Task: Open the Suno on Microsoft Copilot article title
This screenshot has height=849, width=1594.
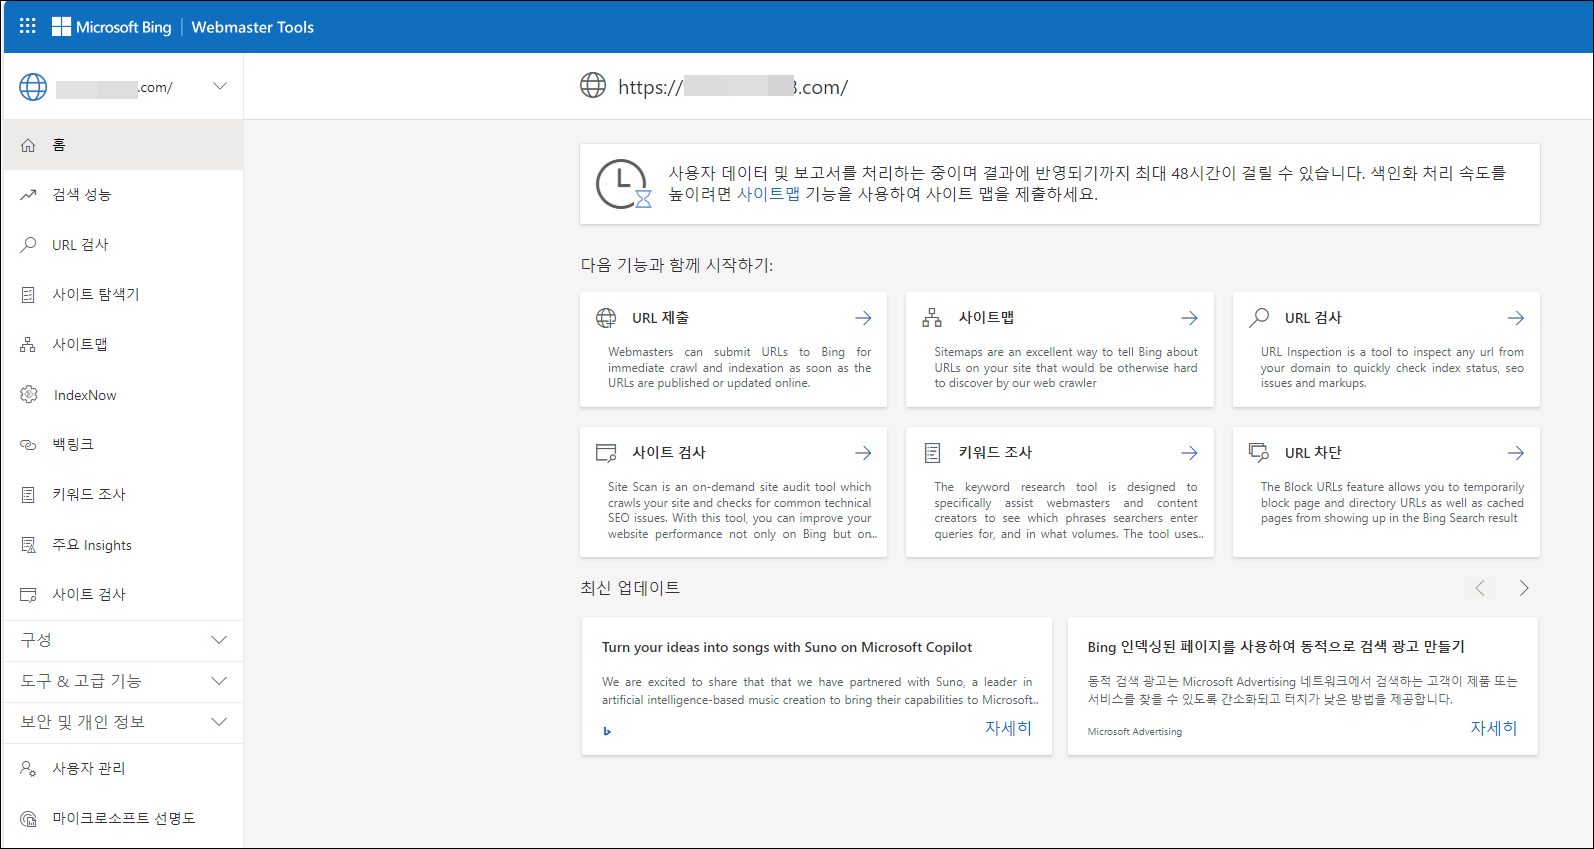Action: point(787,647)
